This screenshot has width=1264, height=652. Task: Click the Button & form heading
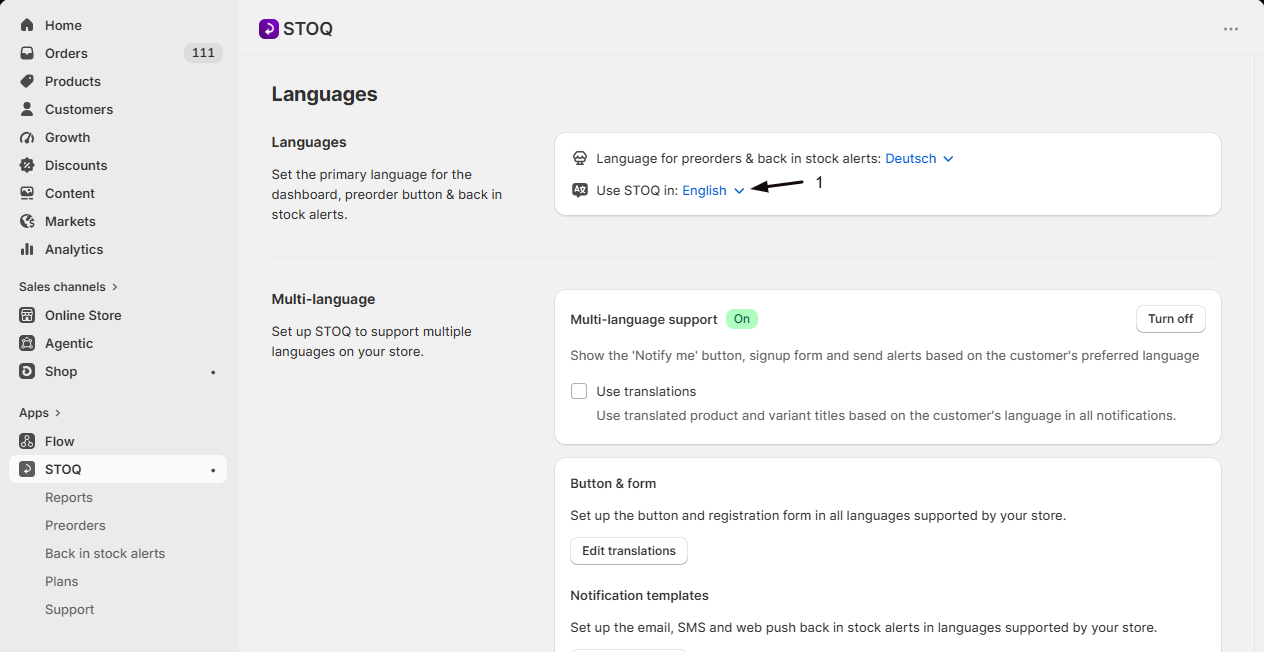click(613, 483)
